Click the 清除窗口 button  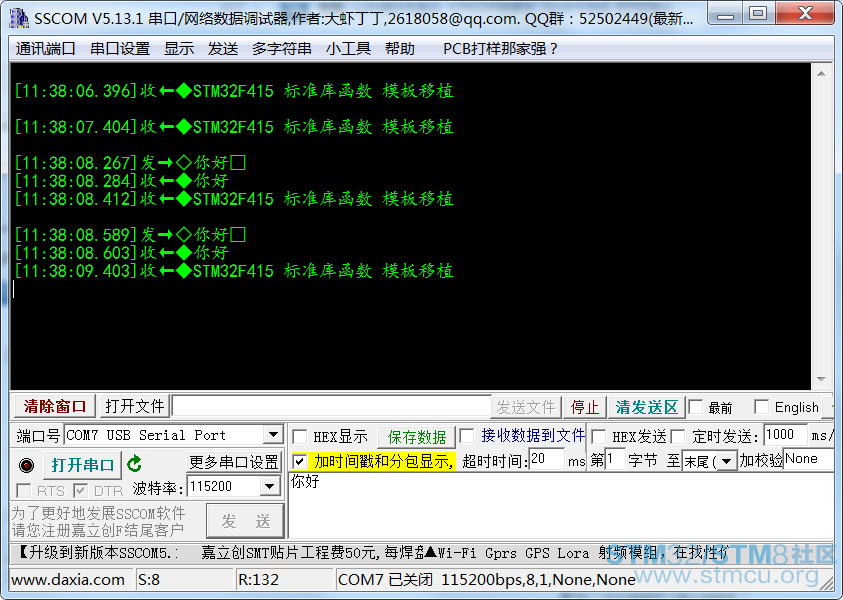coord(54,406)
